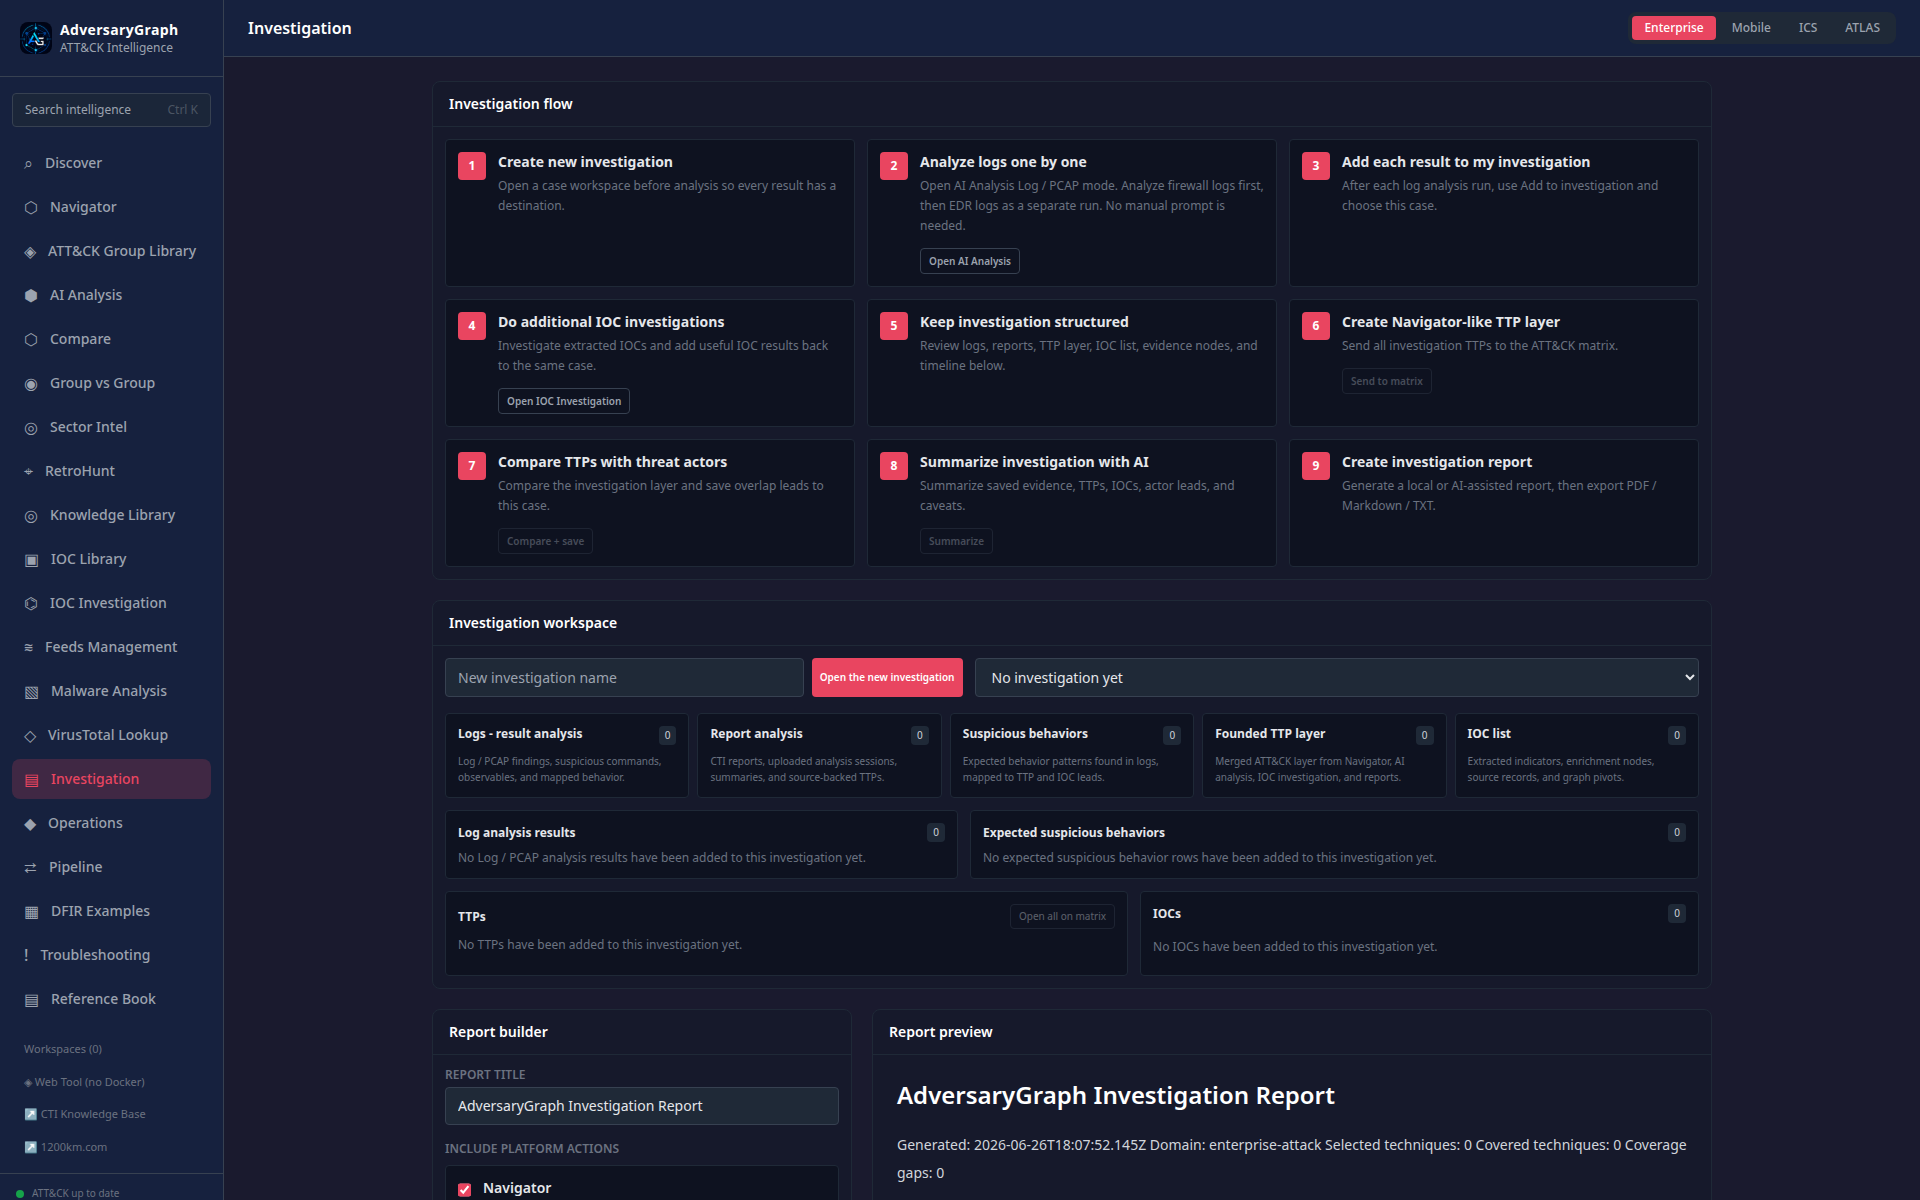Focus the New investigation name field
The width and height of the screenshot is (1920, 1200).
624,678
